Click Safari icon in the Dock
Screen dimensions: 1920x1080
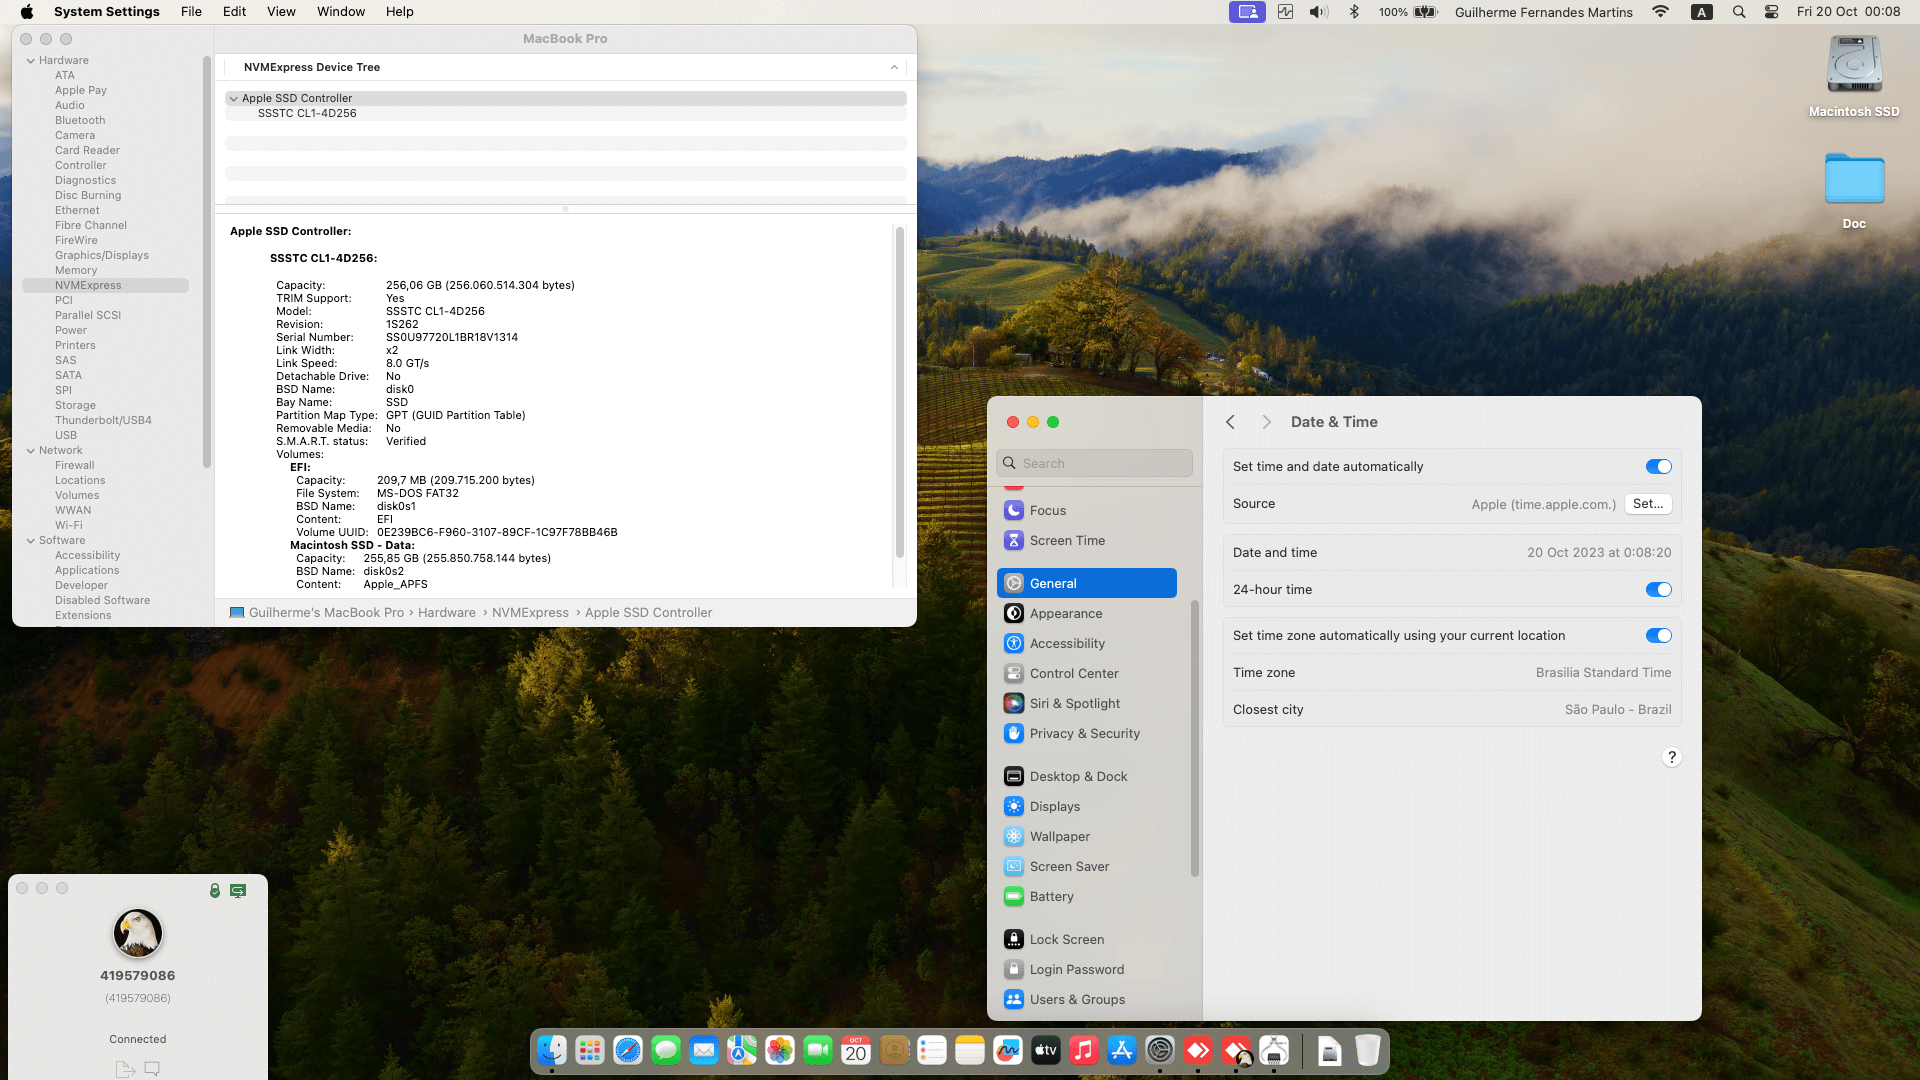[628, 1050]
